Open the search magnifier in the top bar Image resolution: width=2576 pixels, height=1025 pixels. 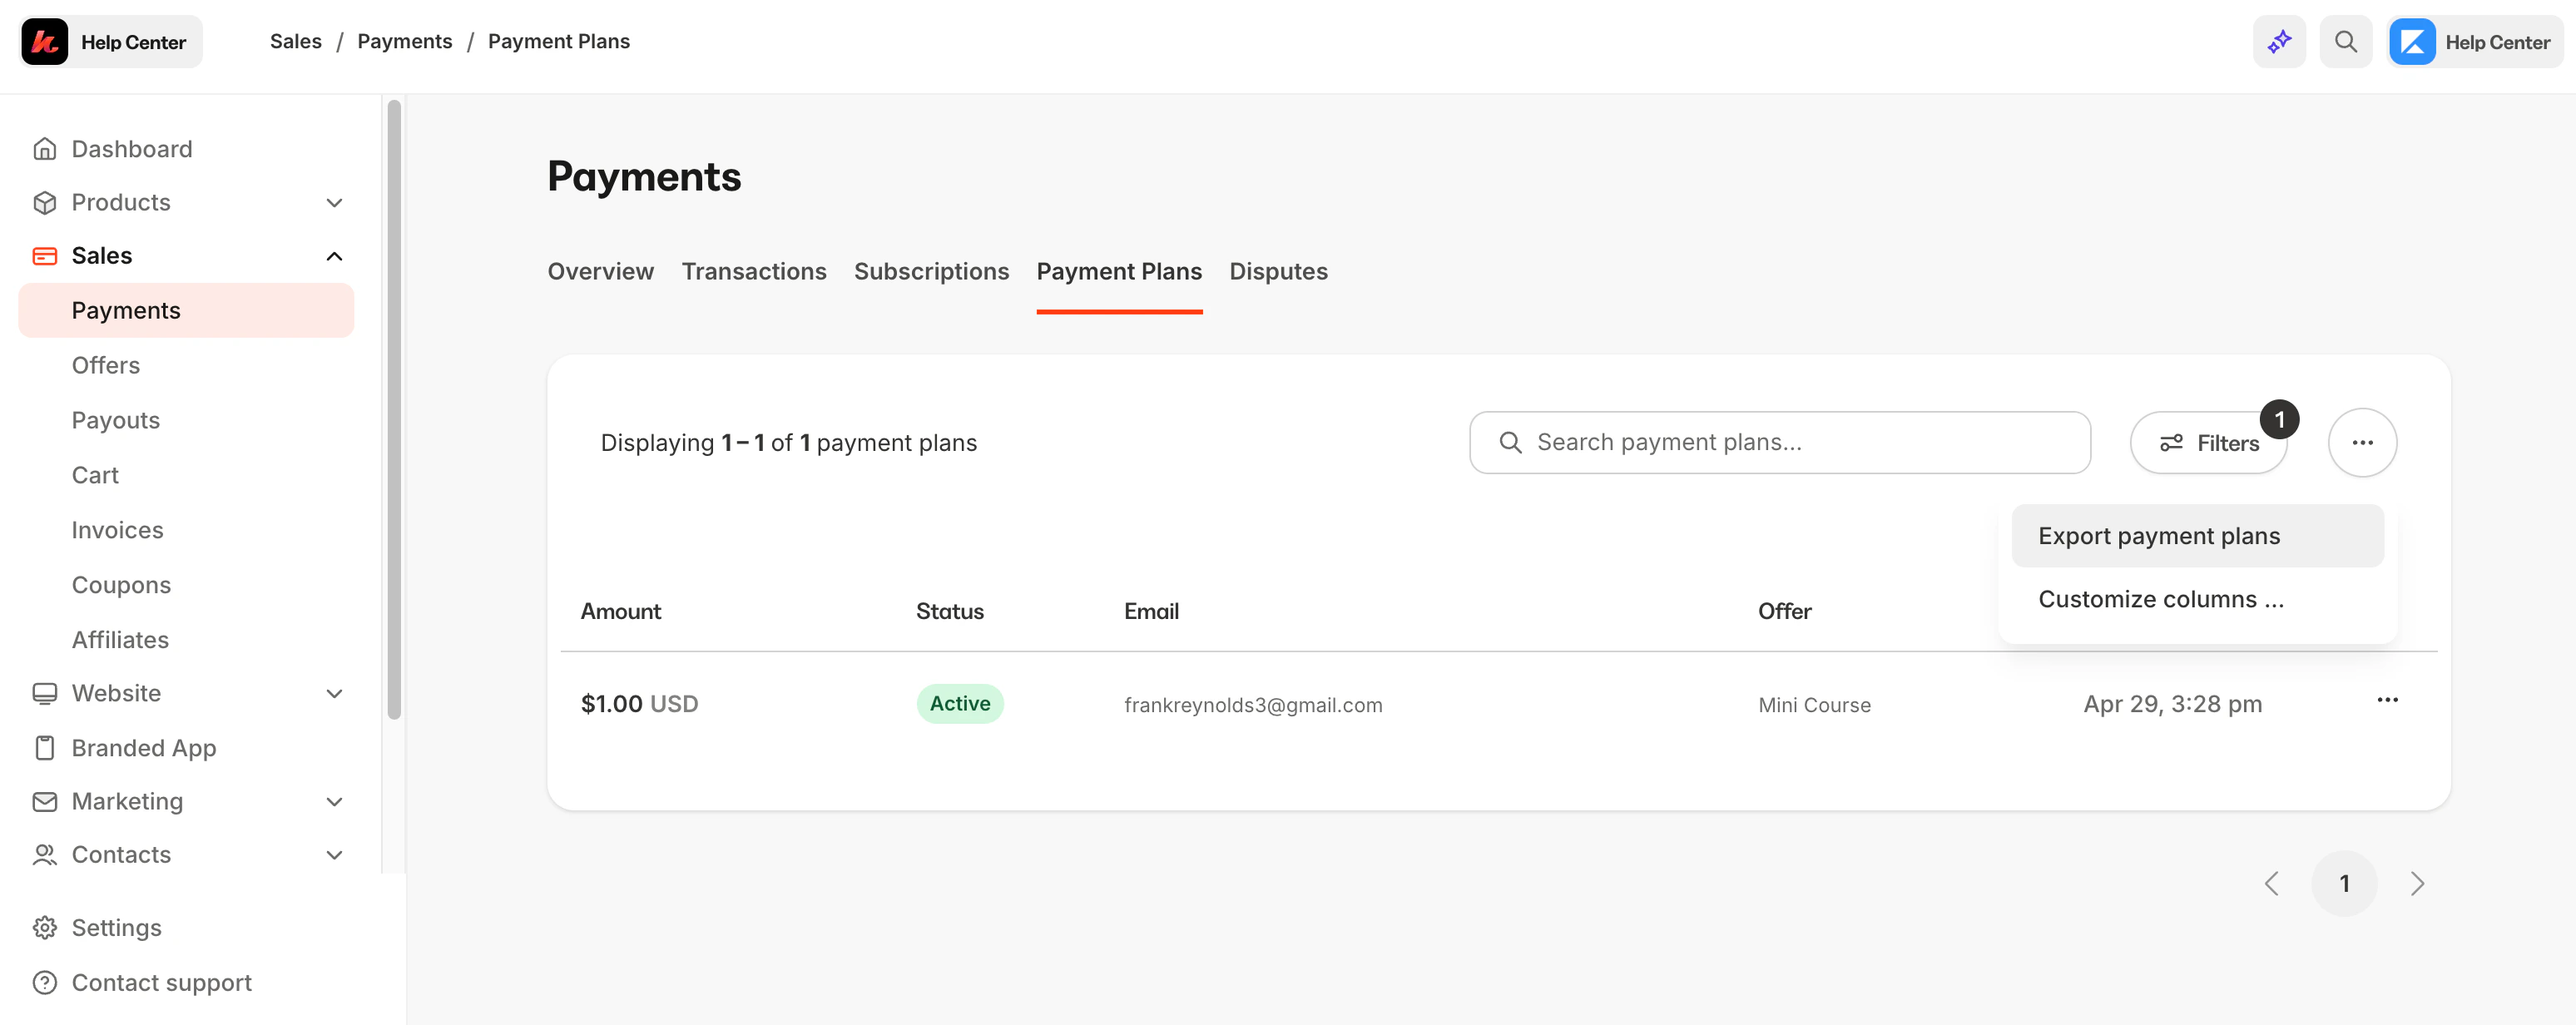2346,41
